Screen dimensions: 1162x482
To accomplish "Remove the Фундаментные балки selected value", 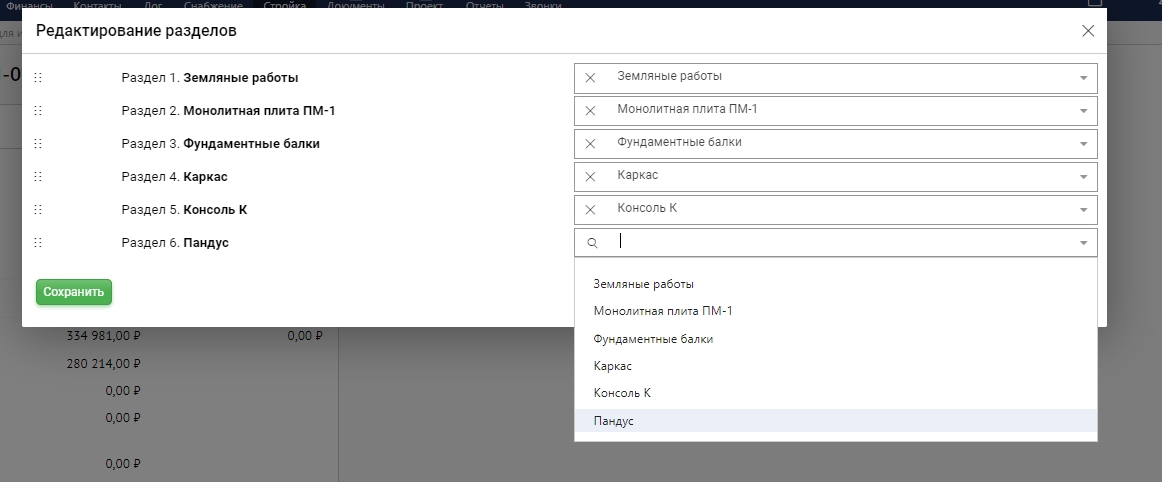I will pyautogui.click(x=590, y=144).
